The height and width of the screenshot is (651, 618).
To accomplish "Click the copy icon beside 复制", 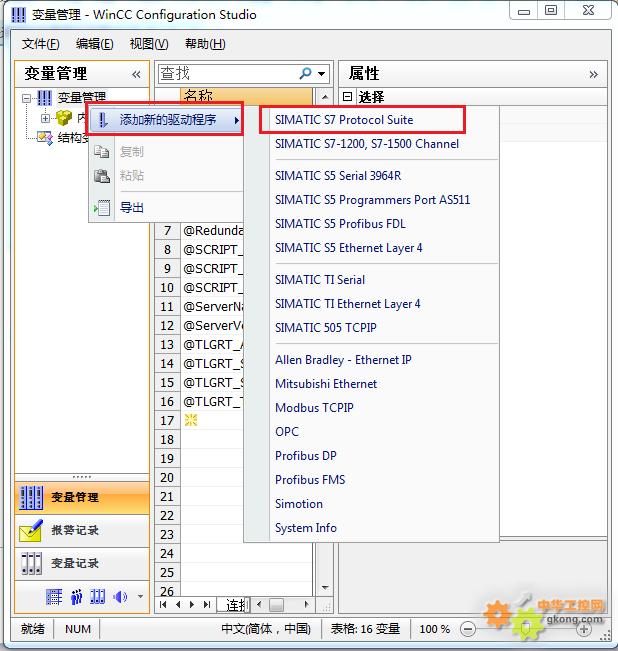I will (102, 152).
